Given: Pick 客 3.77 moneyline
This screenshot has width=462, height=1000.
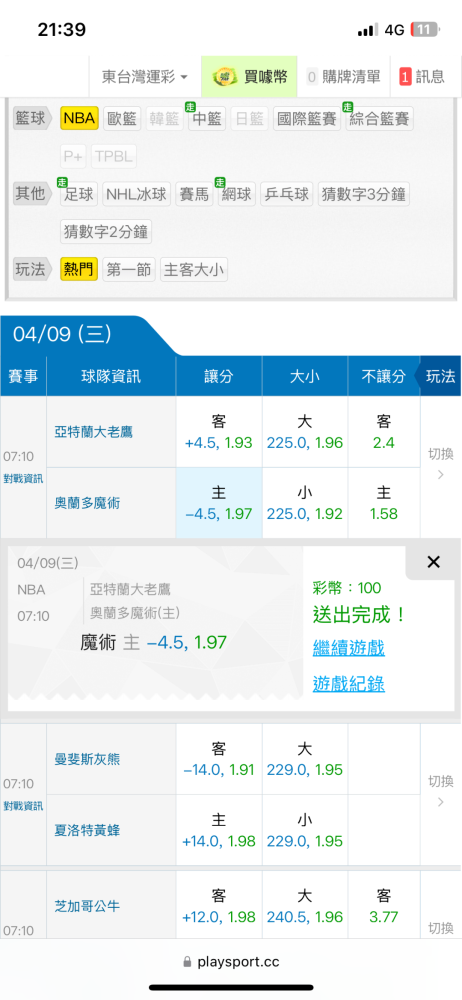Looking at the screenshot, I should 384,906.
